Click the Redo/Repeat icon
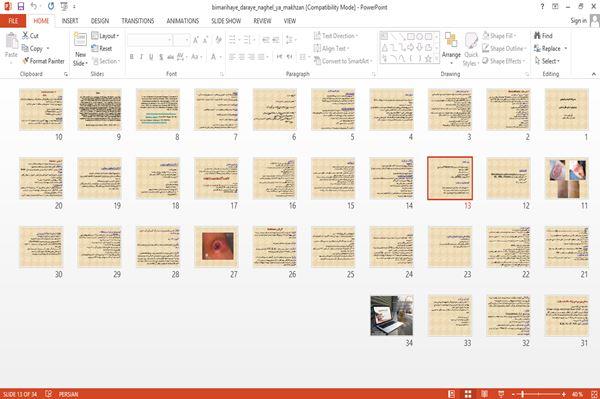600x399 pixels. [51, 7]
